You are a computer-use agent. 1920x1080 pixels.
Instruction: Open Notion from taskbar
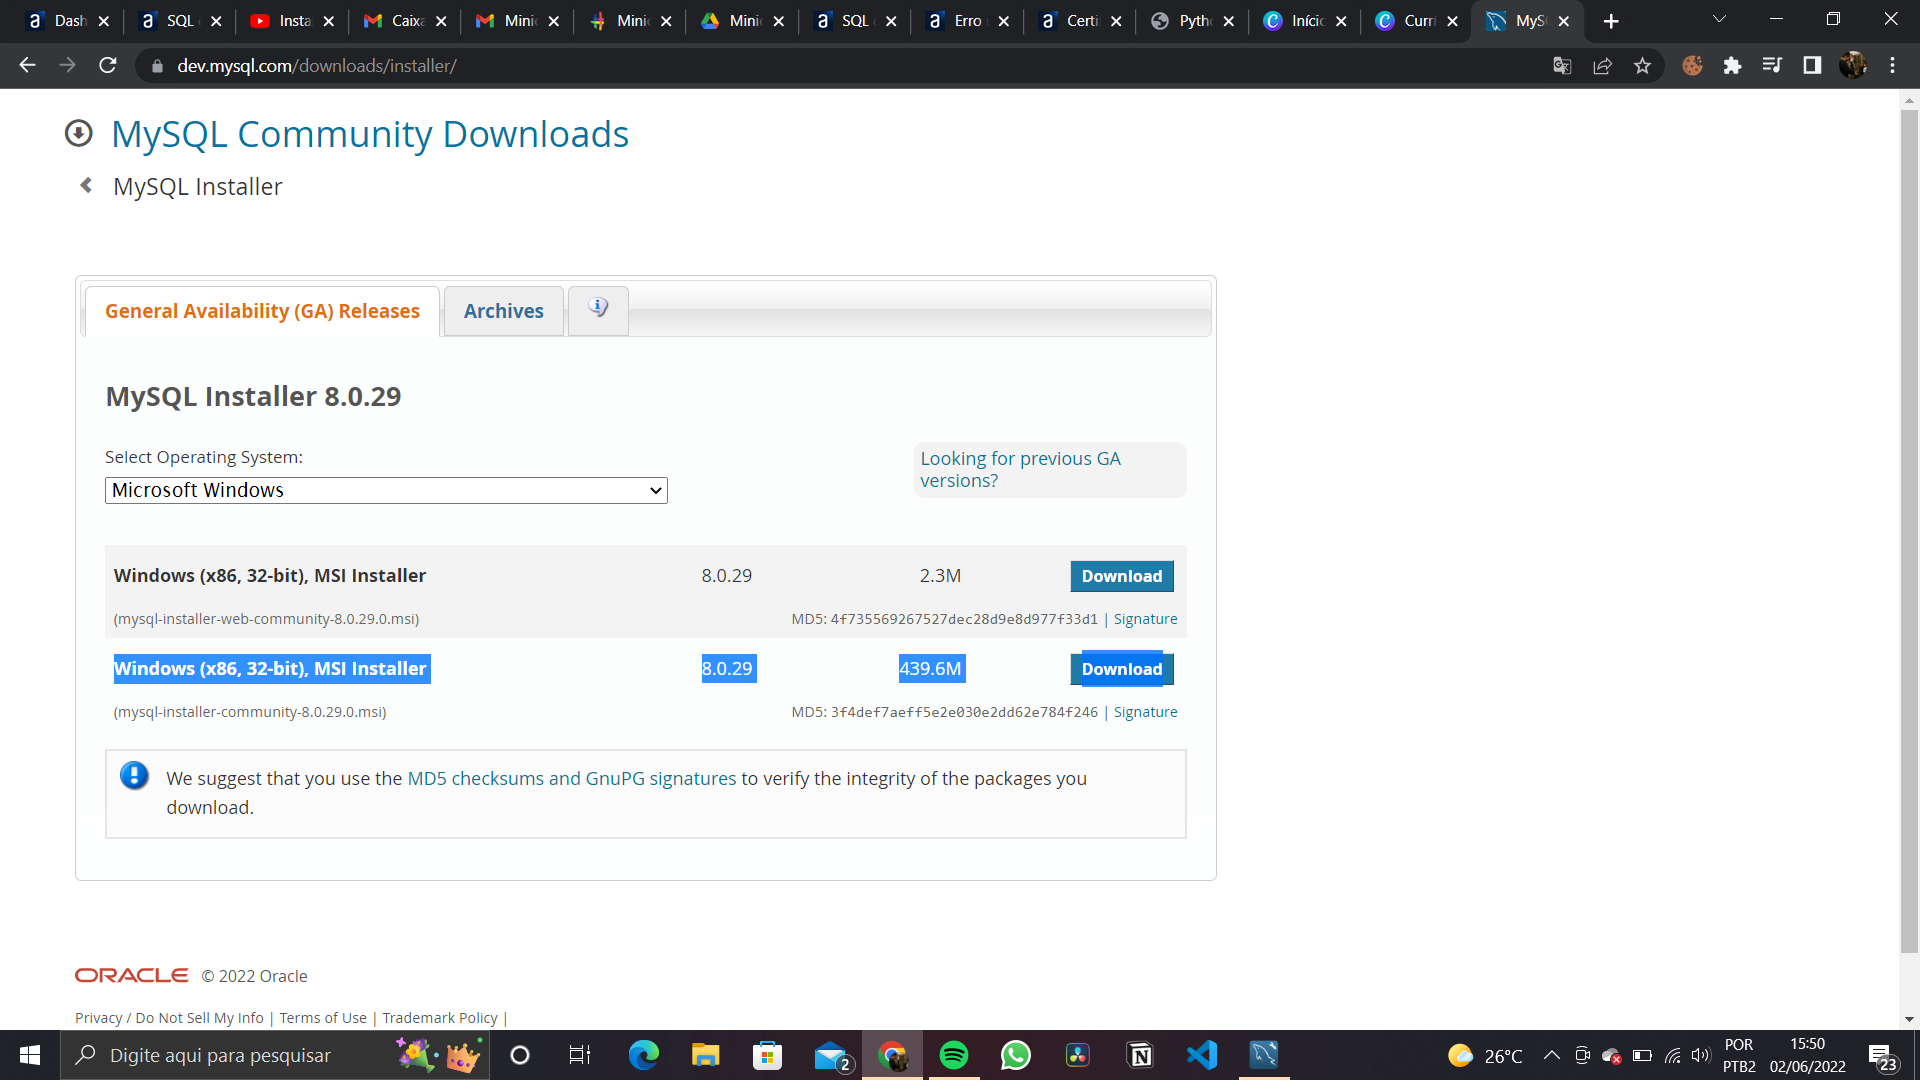click(1140, 1055)
